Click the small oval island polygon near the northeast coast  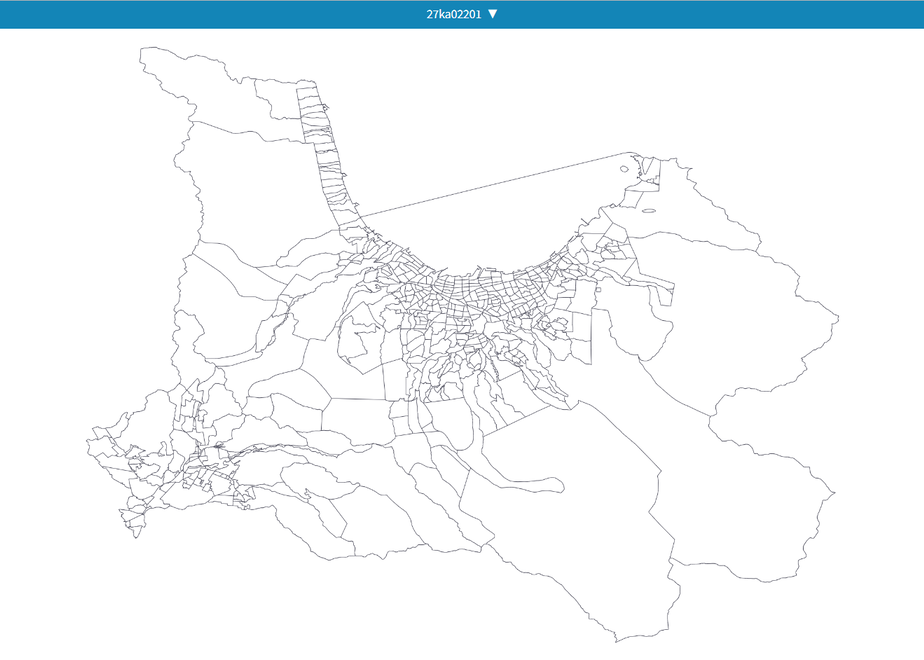(625, 169)
